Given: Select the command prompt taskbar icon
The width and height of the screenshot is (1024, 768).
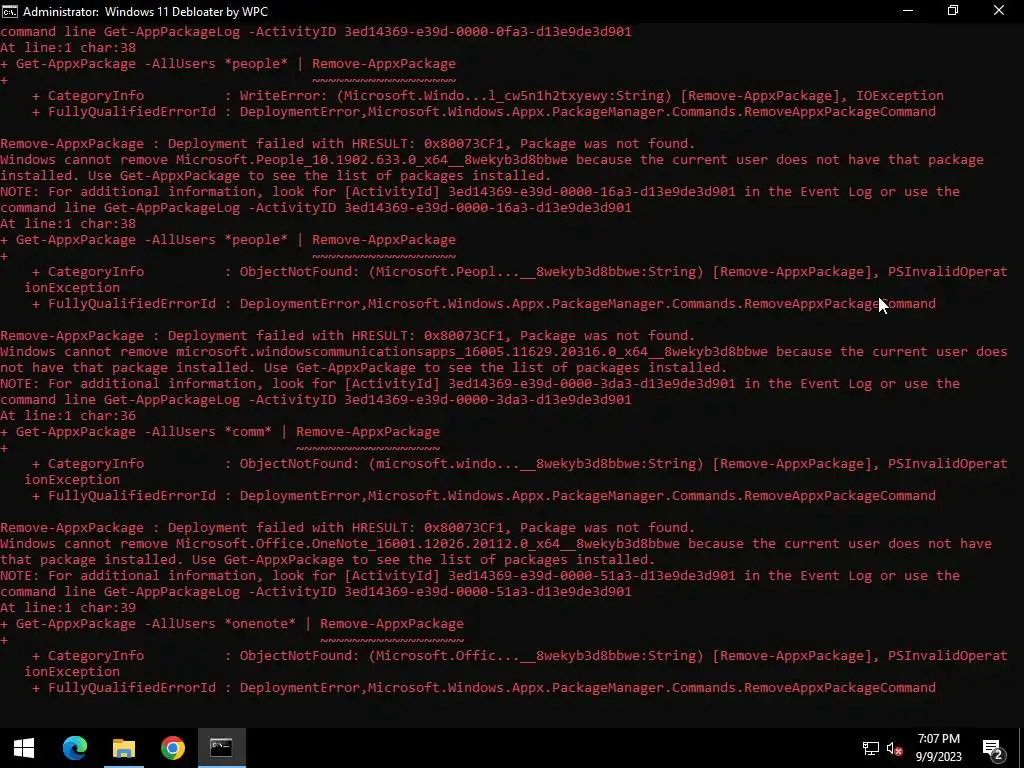Looking at the screenshot, I should (221, 748).
